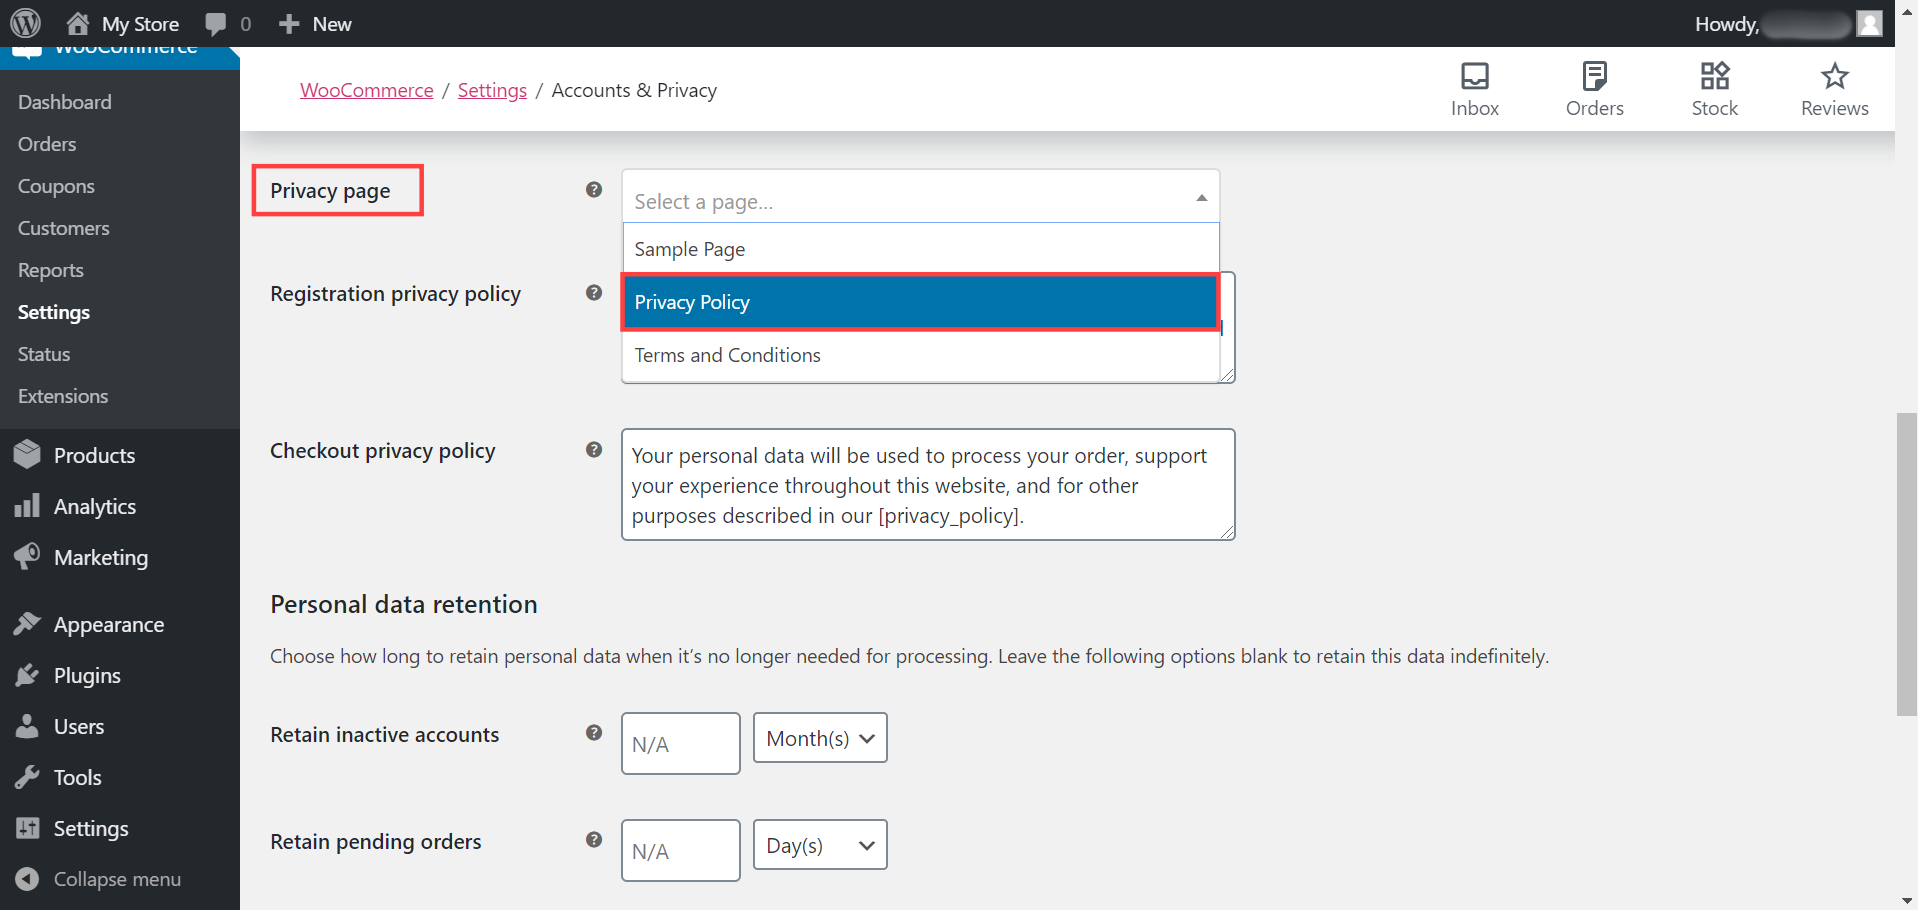The image size is (1918, 910).
Task: Open WooCommerce Orders submenu item
Action: 47,144
